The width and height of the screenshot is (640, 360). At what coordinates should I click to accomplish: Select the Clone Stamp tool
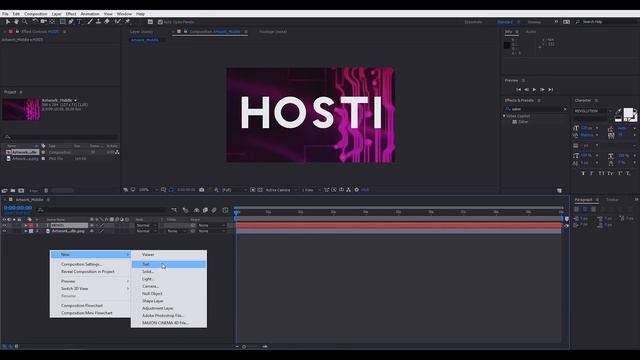click(x=98, y=22)
